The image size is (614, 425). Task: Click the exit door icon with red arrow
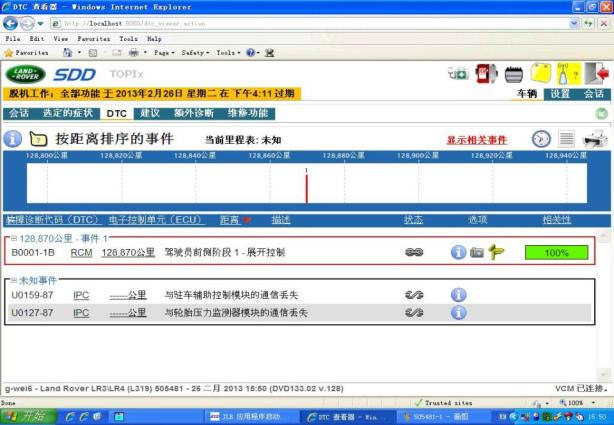597,73
